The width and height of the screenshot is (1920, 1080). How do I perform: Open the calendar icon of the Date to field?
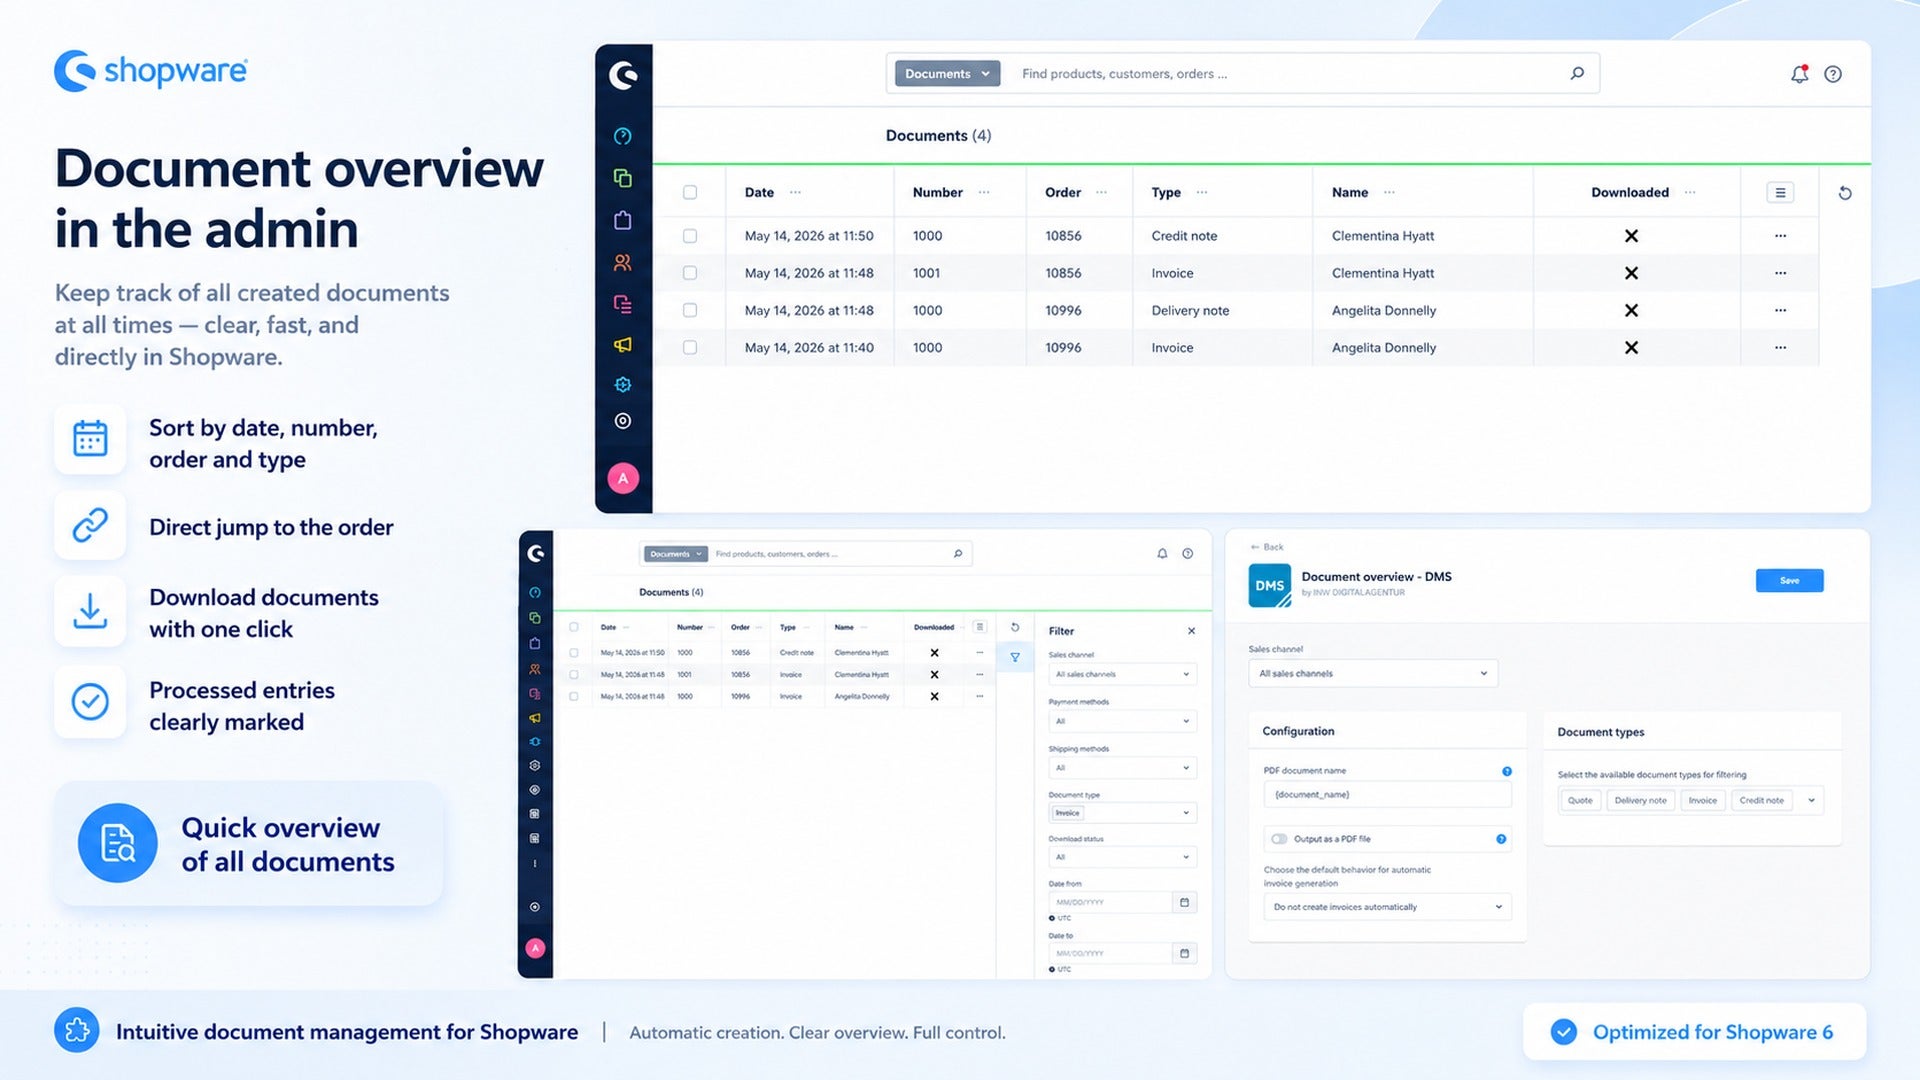tap(1184, 953)
